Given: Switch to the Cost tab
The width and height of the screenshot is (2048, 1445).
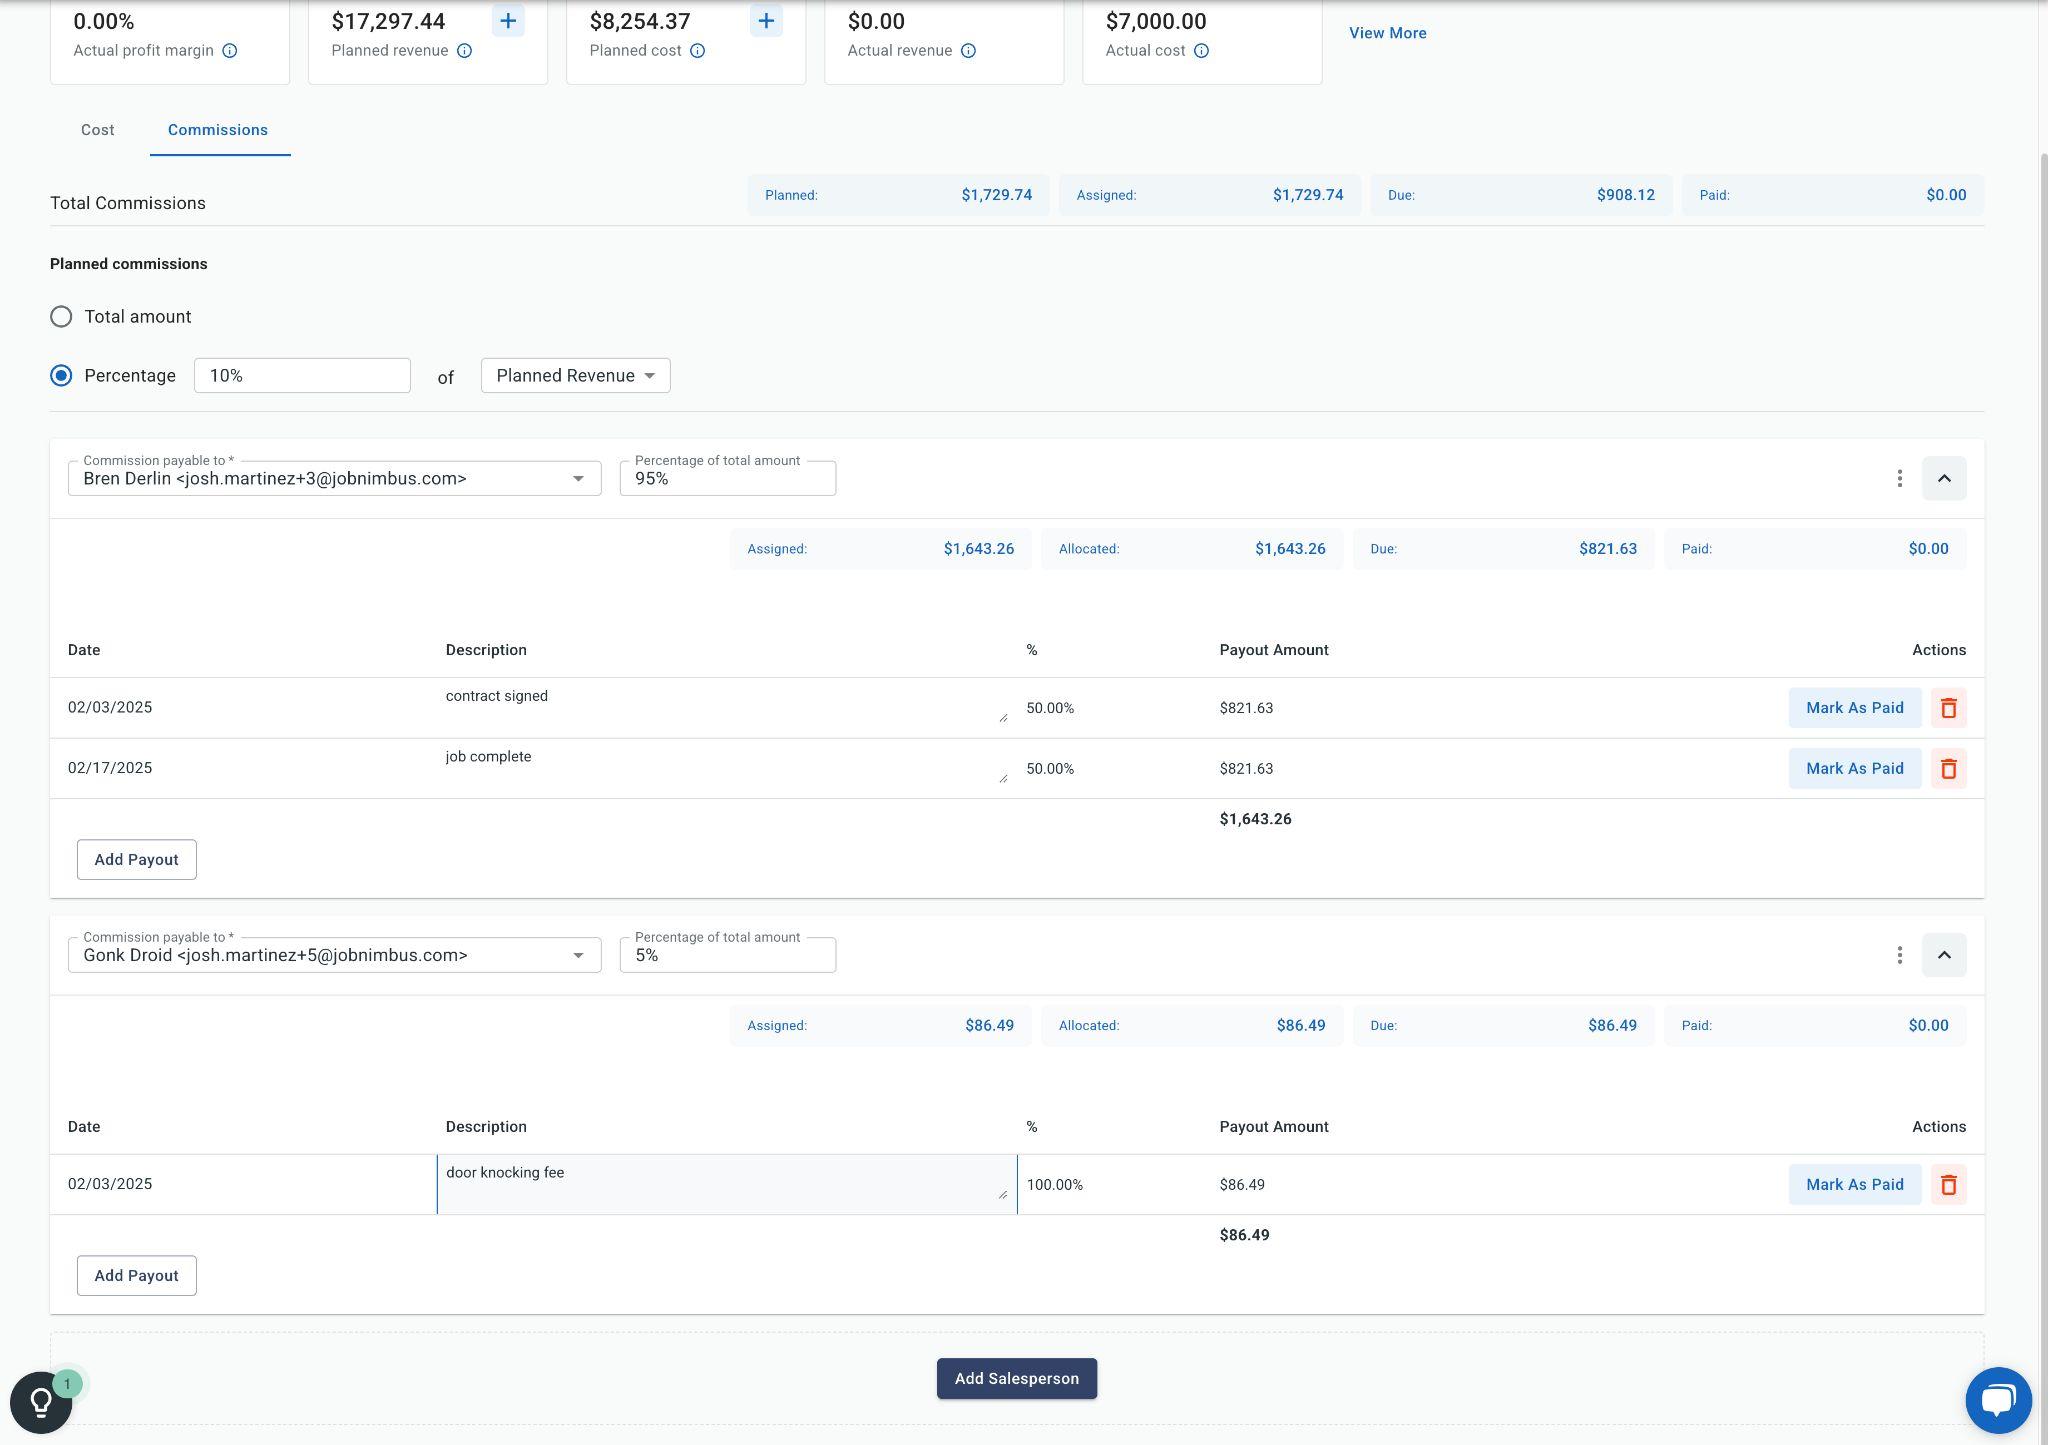Looking at the screenshot, I should click(x=98, y=130).
